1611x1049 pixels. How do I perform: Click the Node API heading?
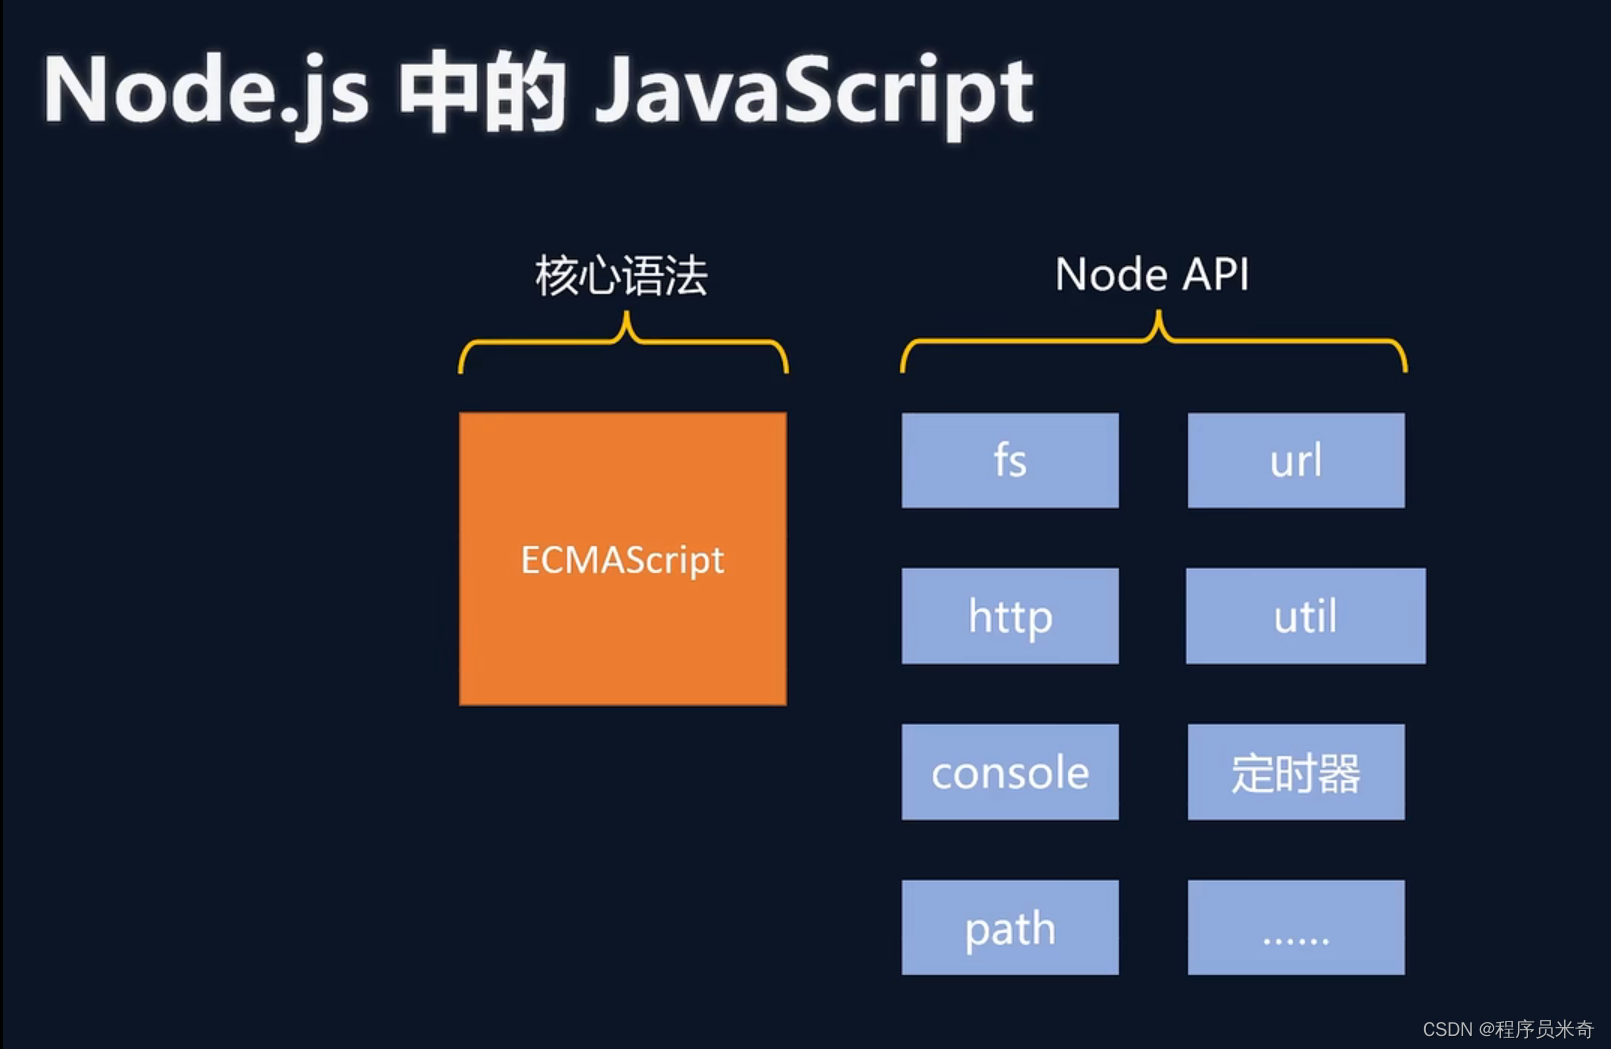pos(1152,274)
